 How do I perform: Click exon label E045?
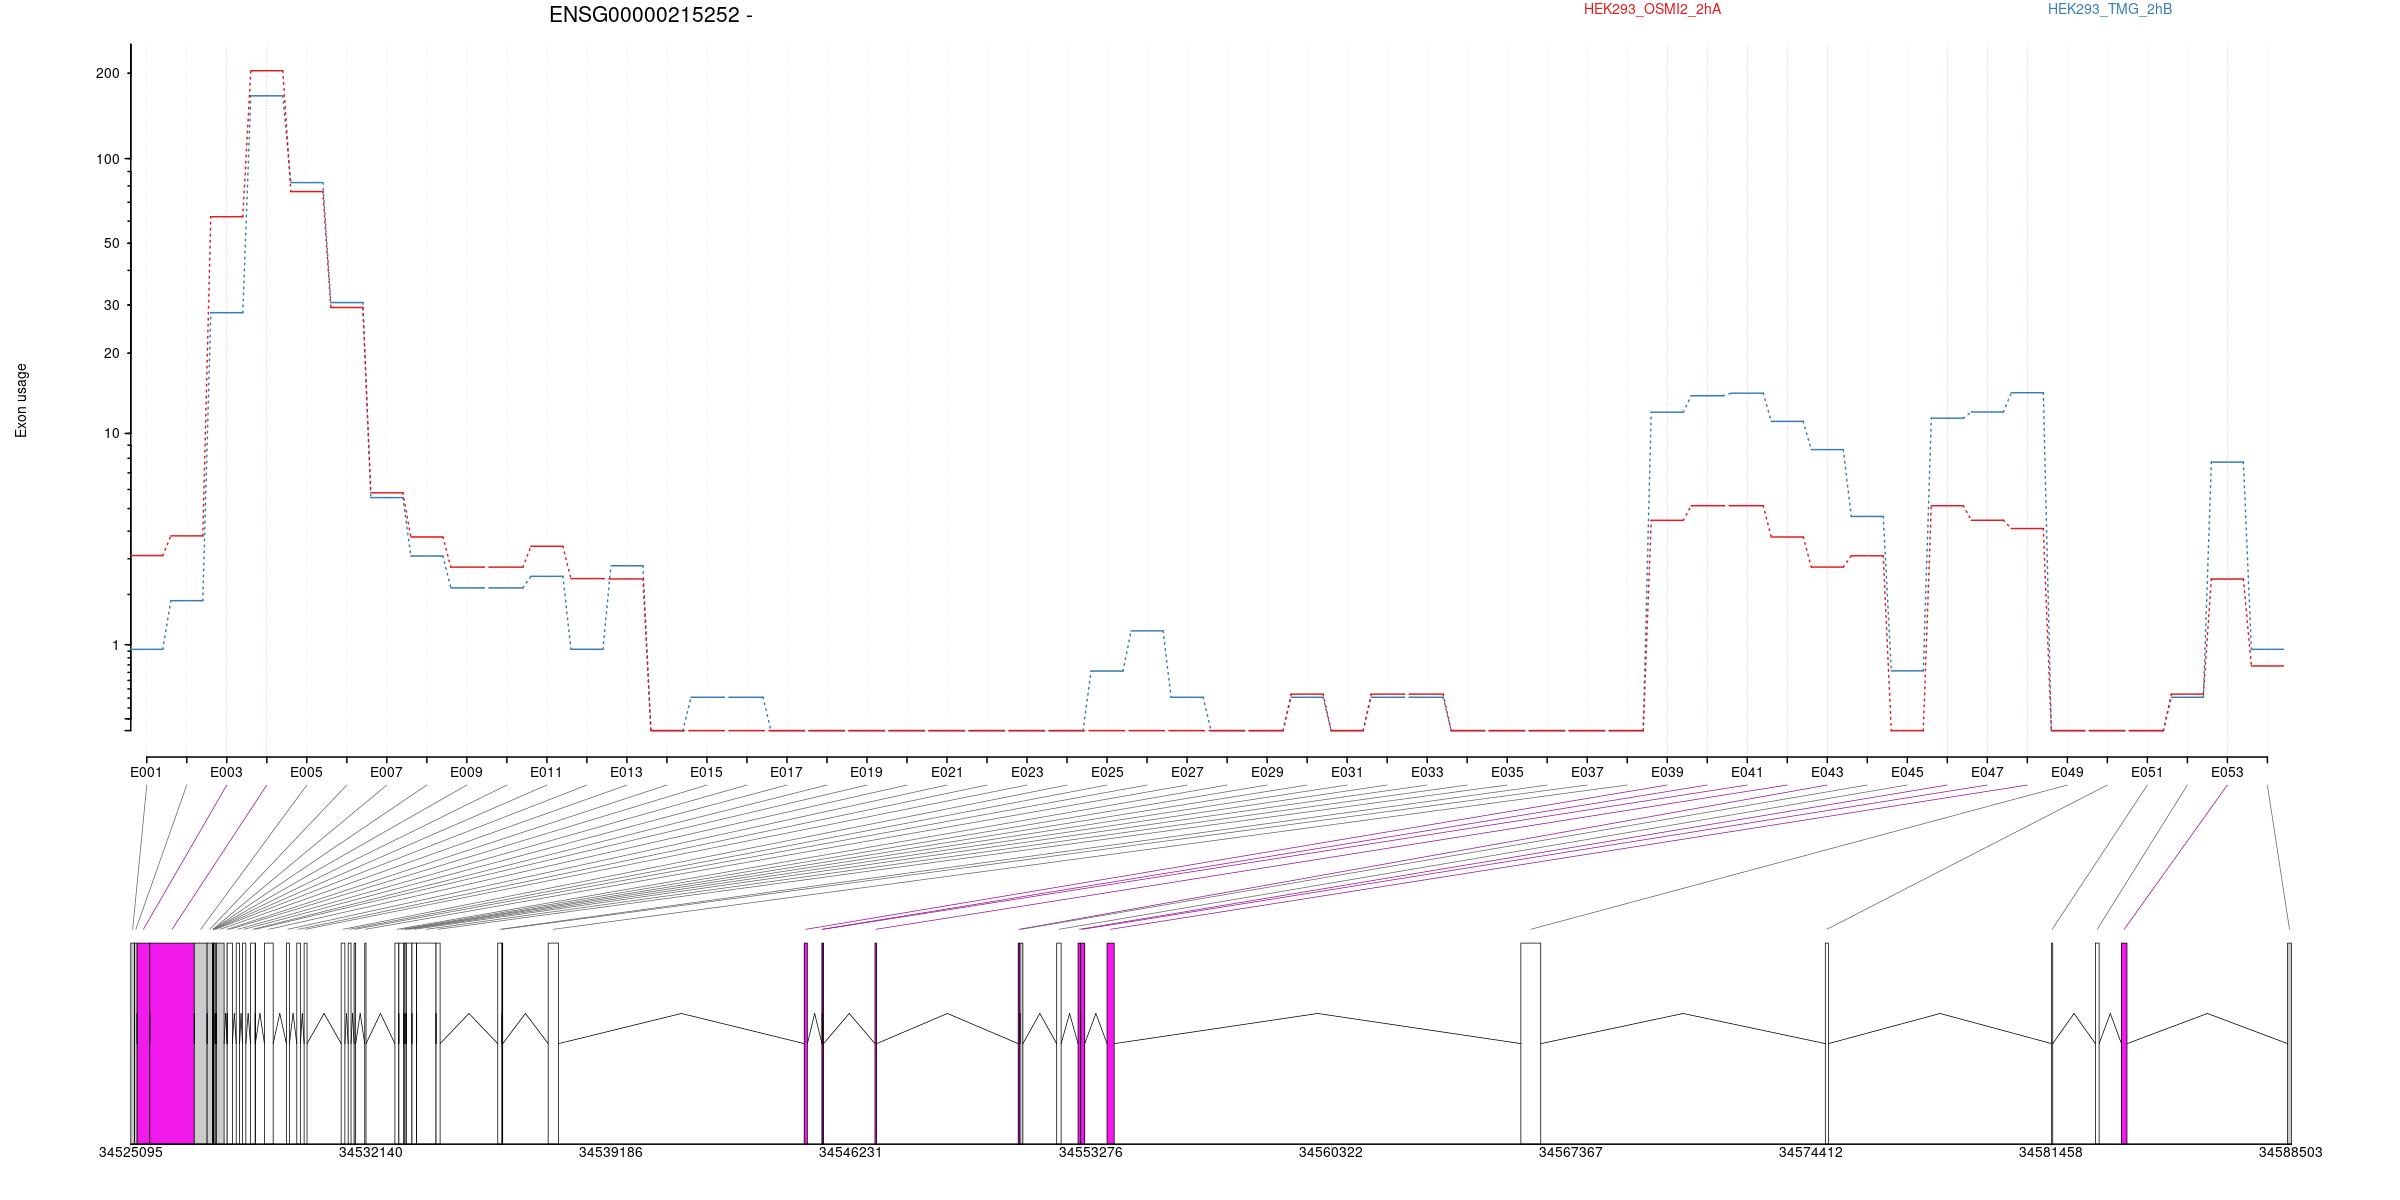coord(1907,772)
